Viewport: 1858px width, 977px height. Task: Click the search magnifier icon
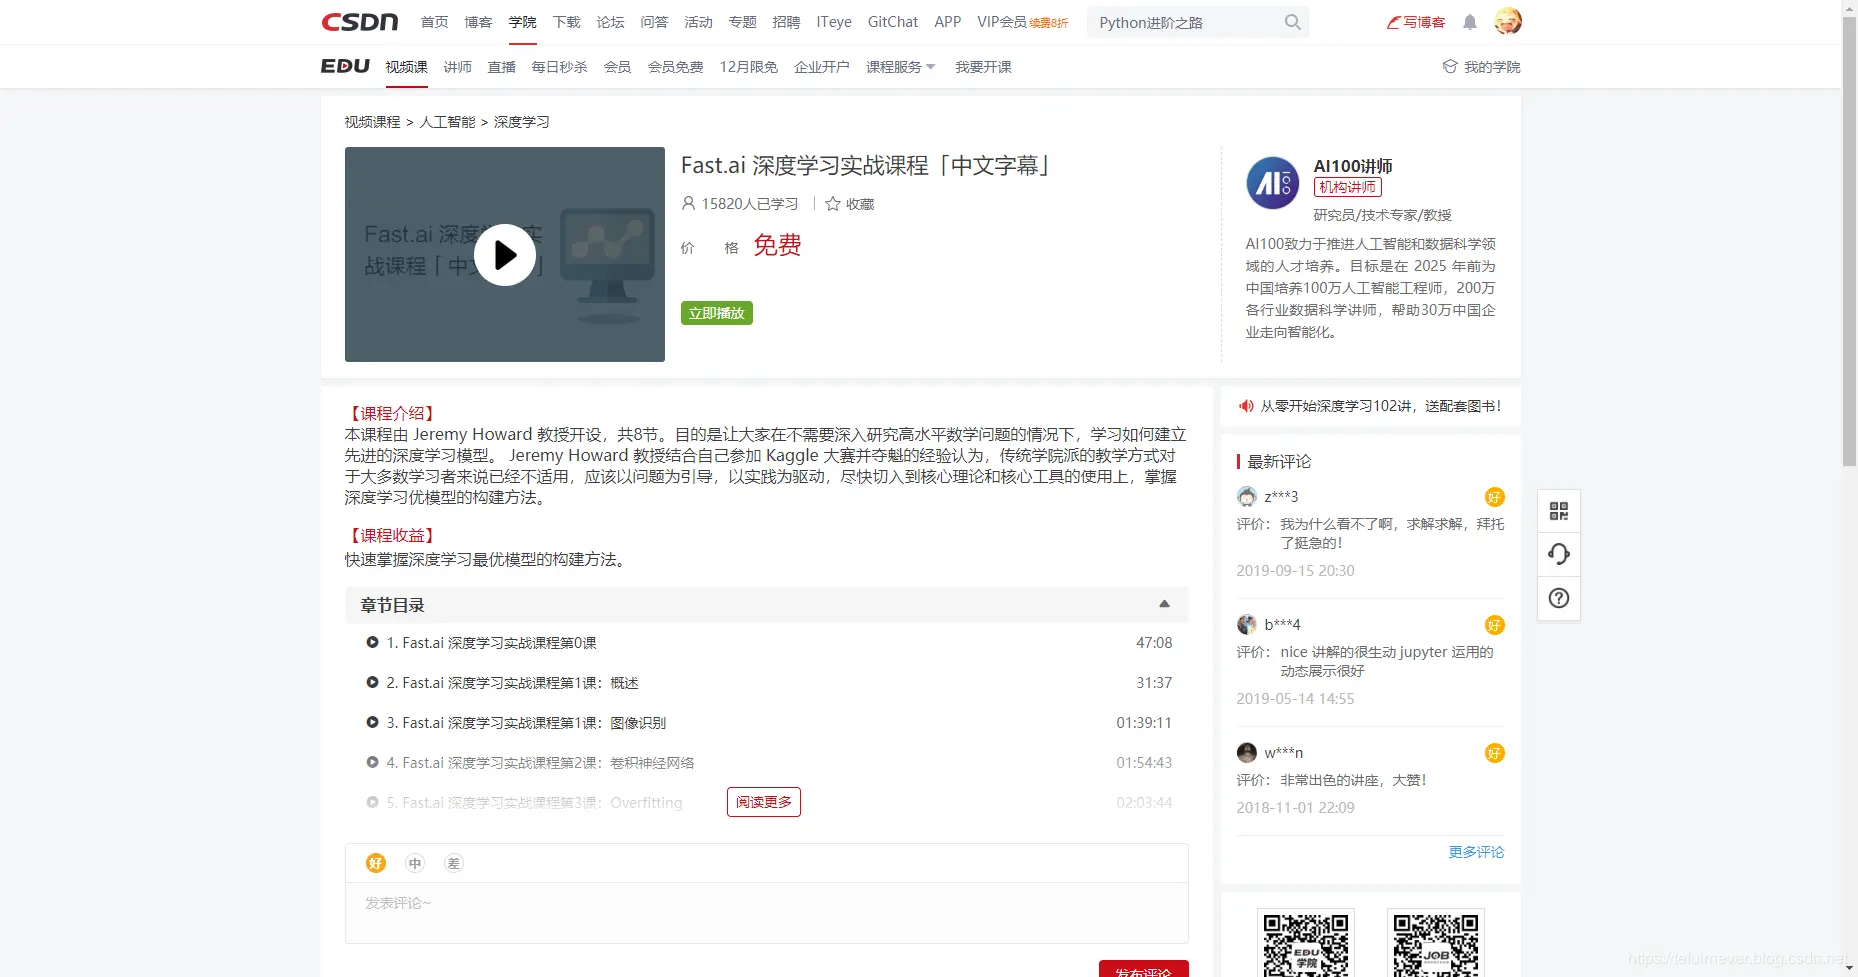(x=1292, y=22)
